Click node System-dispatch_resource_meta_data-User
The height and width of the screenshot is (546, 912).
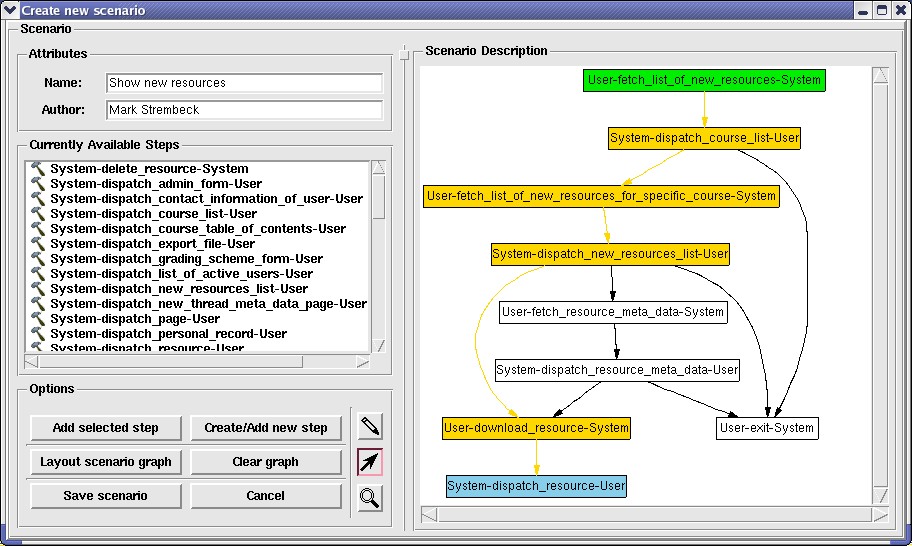(x=617, y=370)
